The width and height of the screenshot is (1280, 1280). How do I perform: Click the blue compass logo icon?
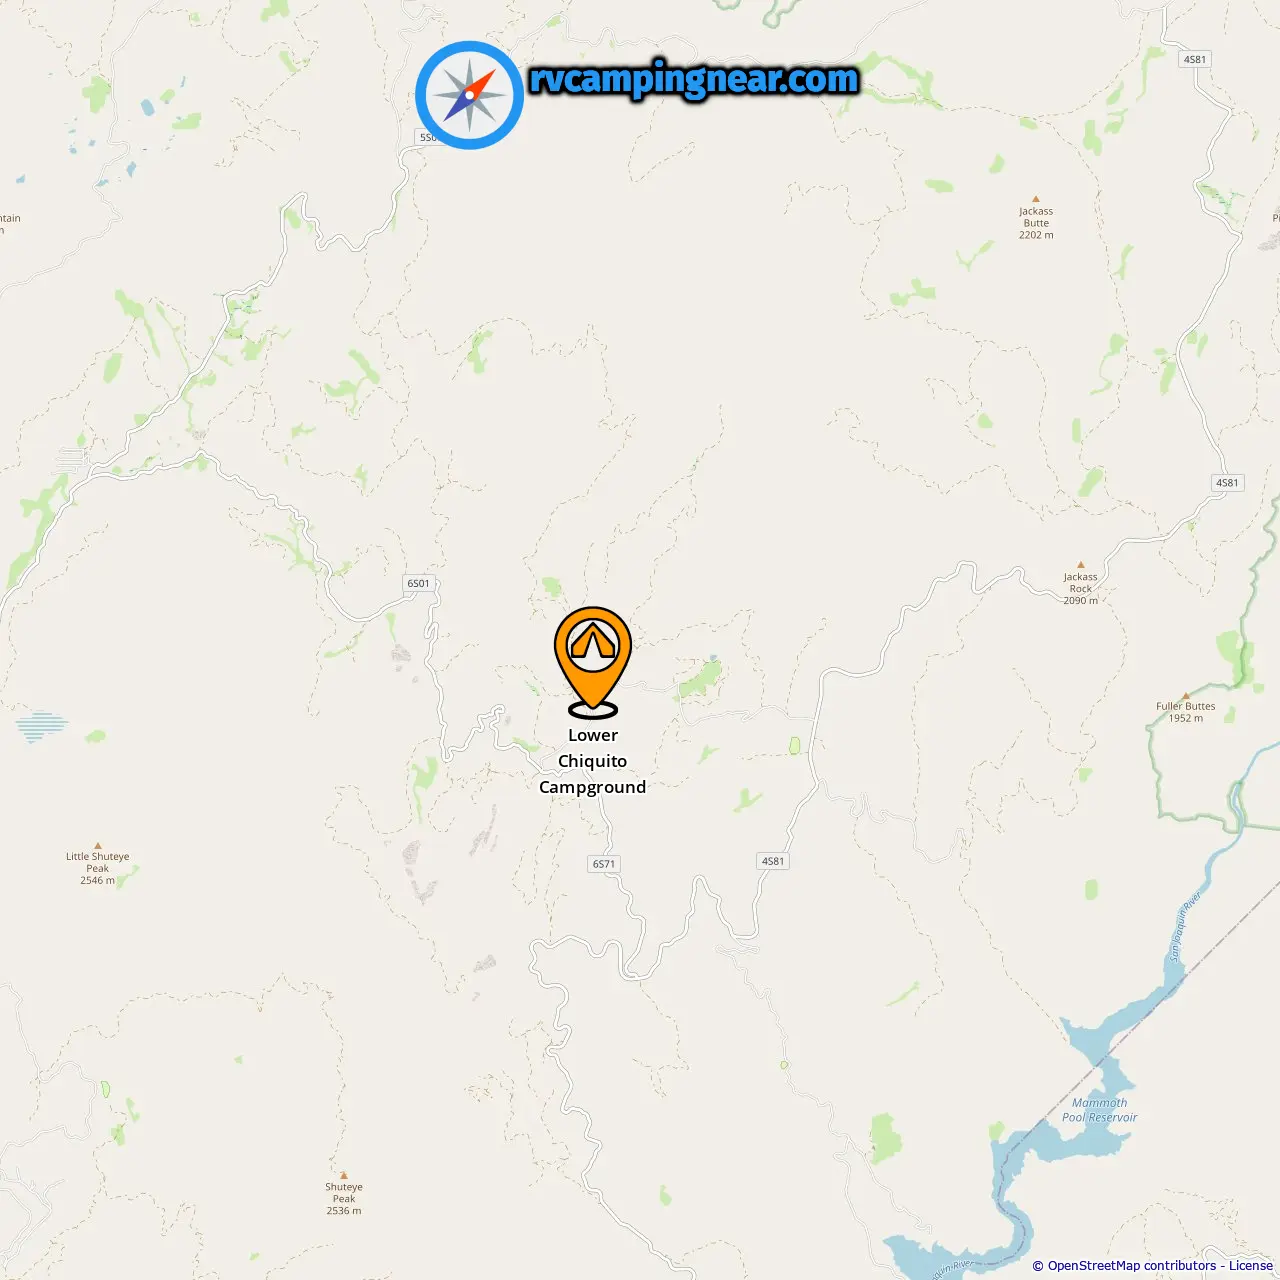point(469,95)
